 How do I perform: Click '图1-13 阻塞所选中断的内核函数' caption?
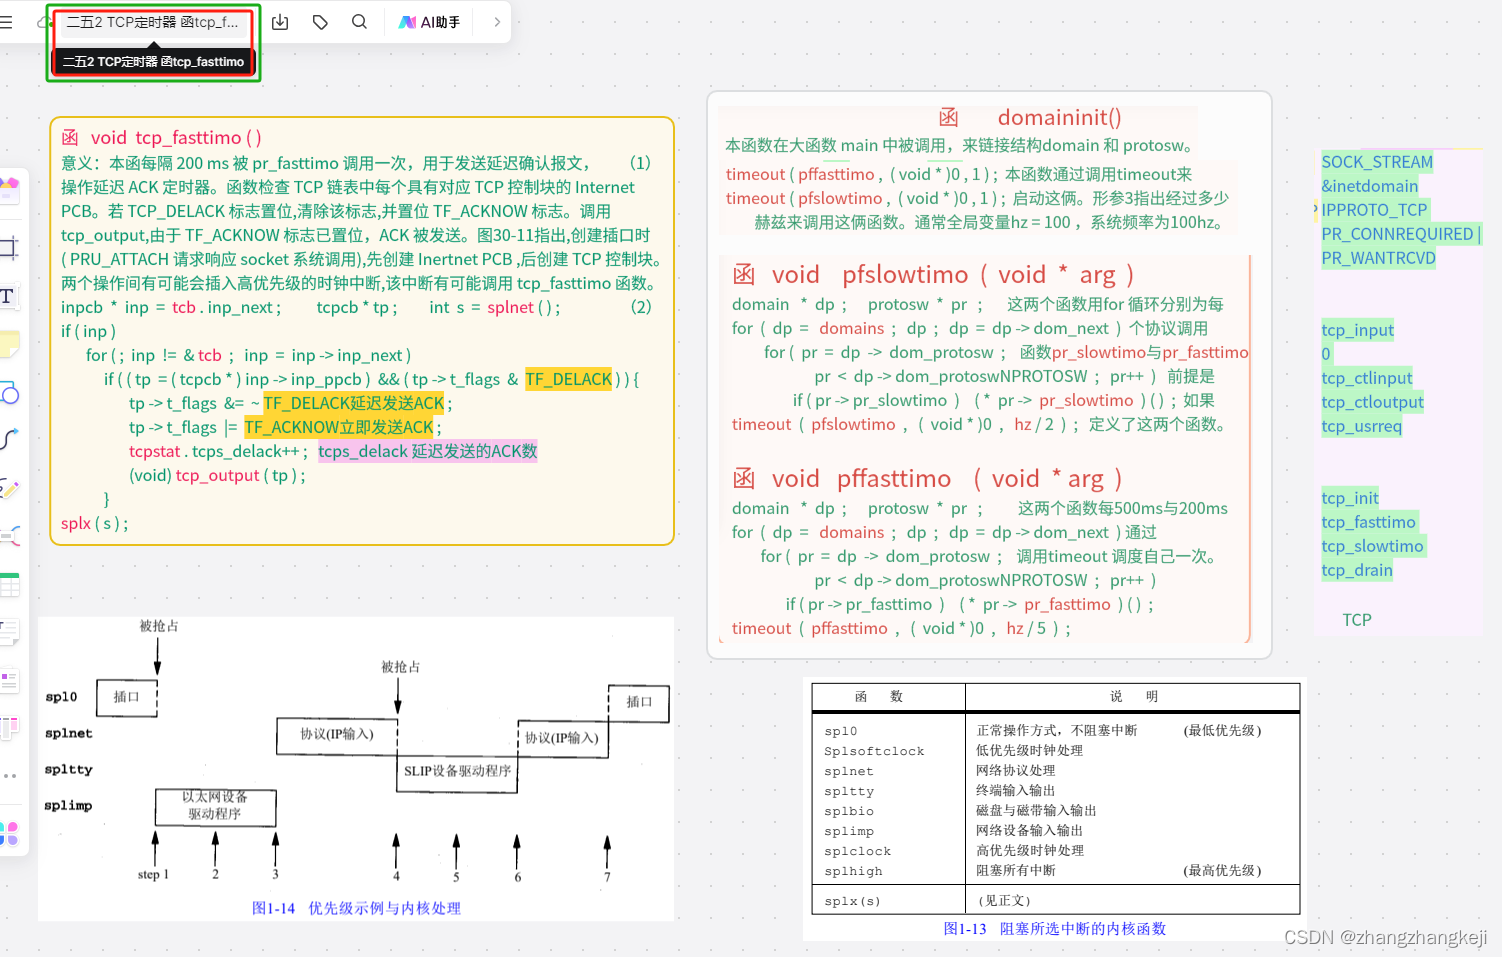(x=1055, y=929)
